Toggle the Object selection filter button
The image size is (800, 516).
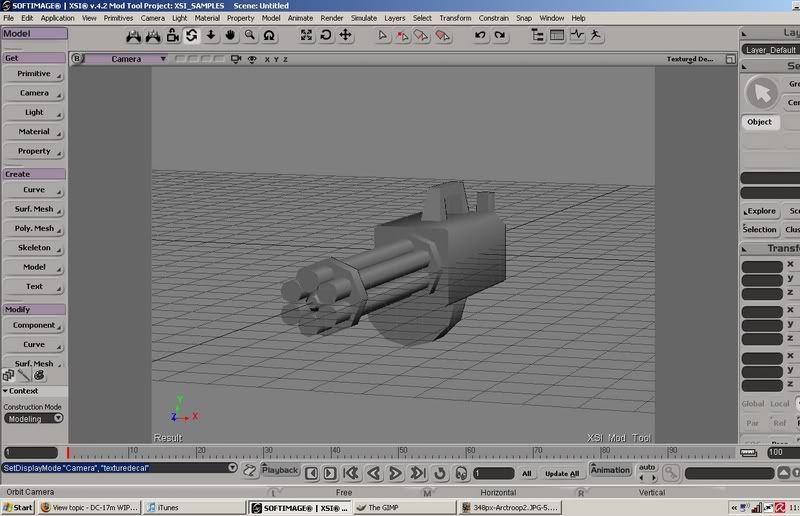click(x=760, y=122)
